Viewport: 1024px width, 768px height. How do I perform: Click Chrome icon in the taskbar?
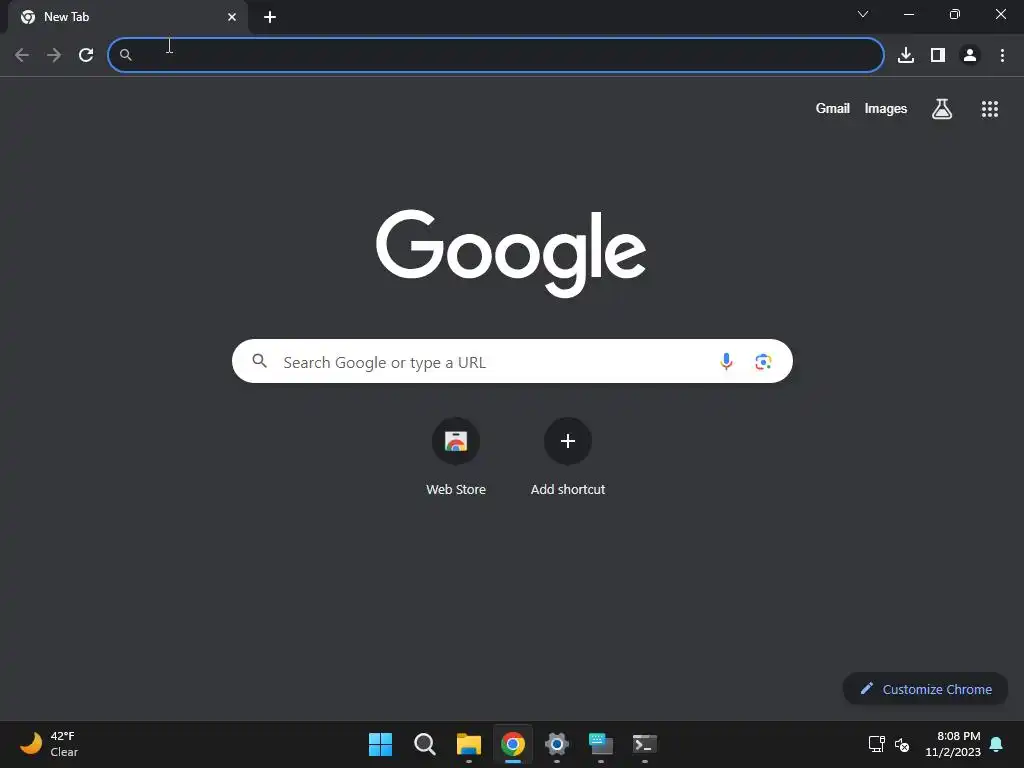pyautogui.click(x=513, y=744)
